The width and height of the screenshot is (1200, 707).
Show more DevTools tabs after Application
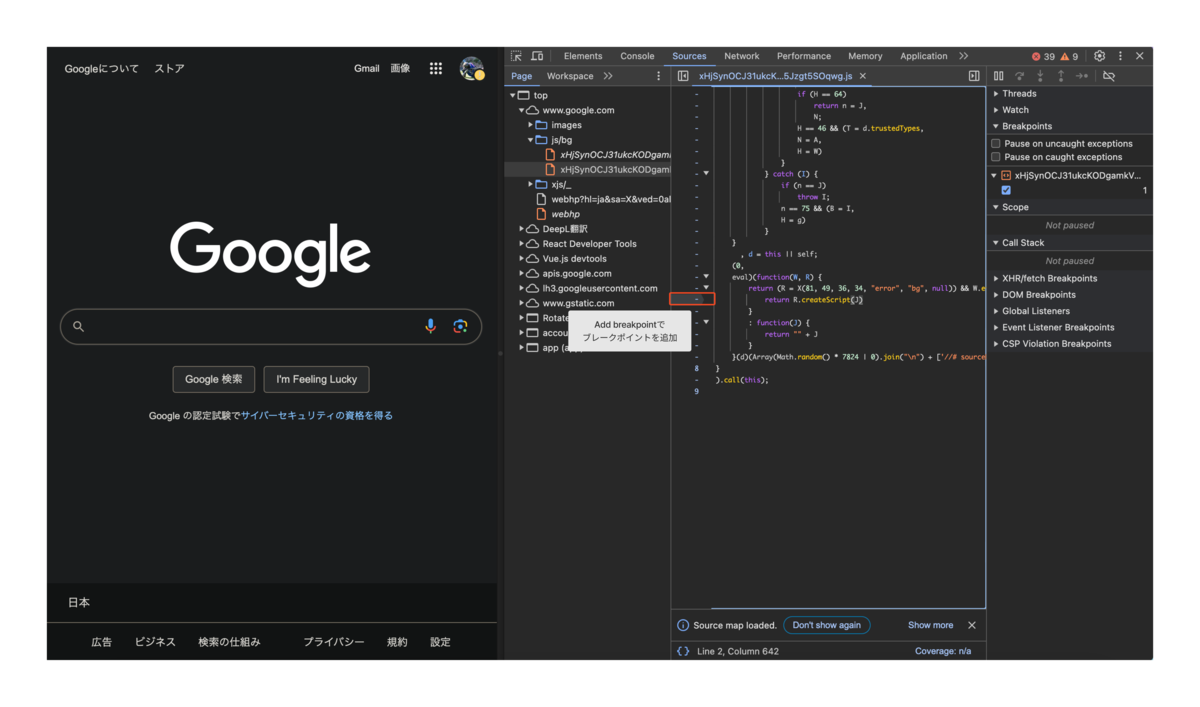(x=963, y=56)
